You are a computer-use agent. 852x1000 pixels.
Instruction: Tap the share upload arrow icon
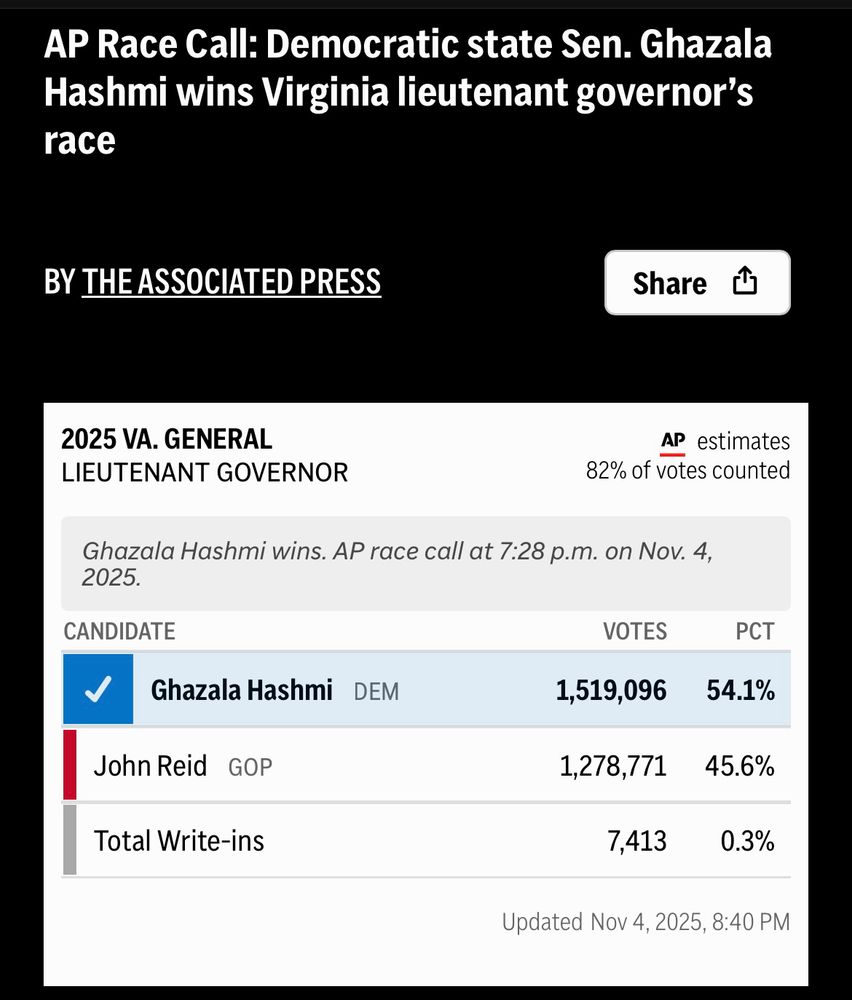744,281
